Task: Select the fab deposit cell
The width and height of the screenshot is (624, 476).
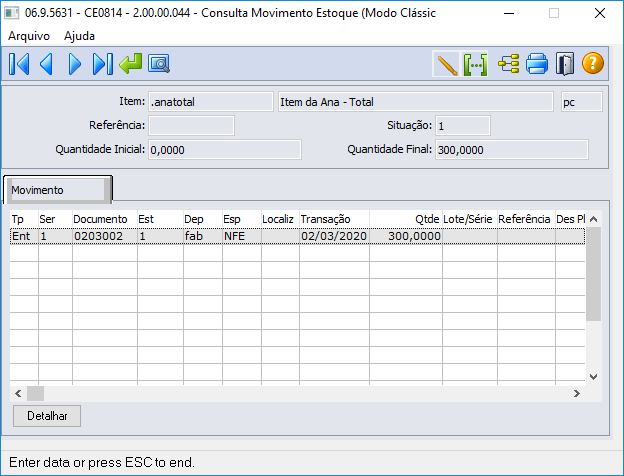Action: [x=203, y=236]
